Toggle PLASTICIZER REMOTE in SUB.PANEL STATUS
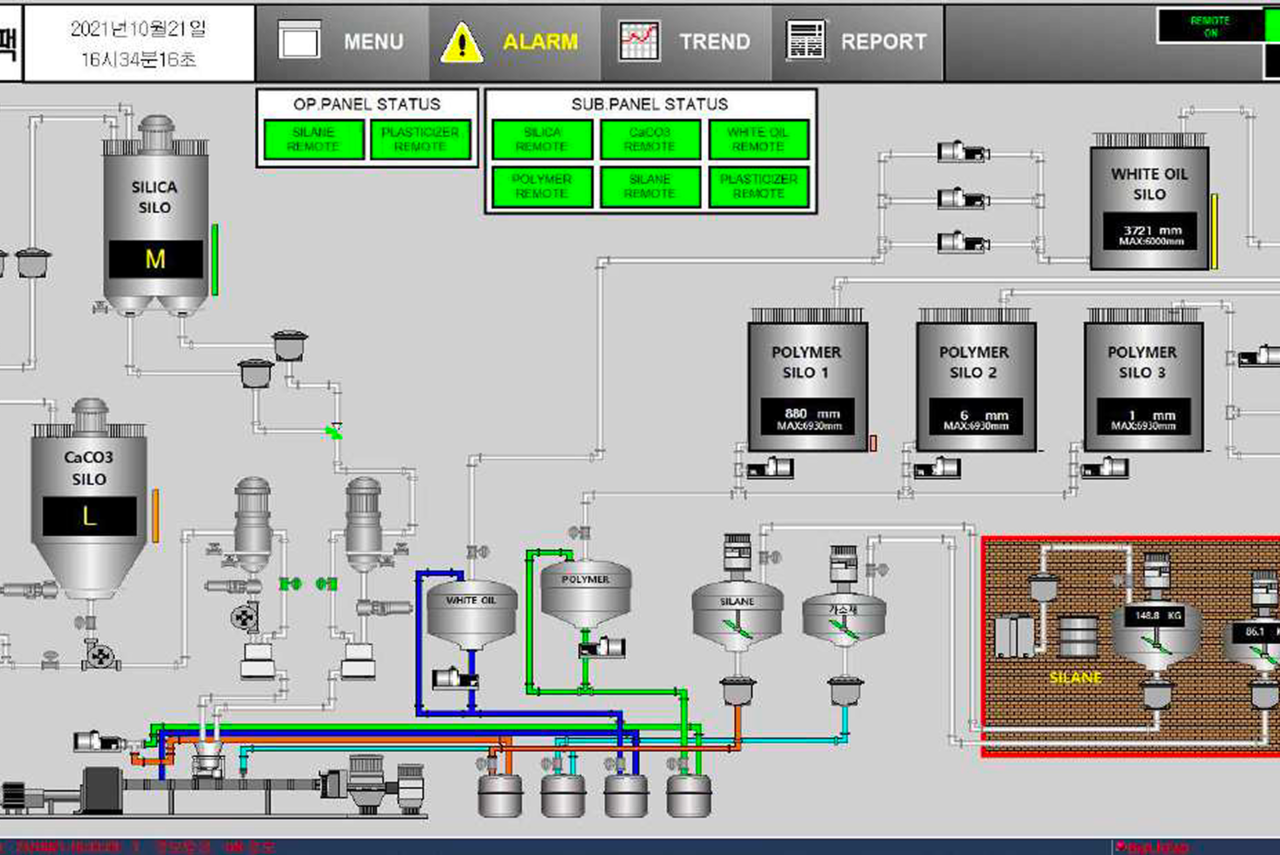The height and width of the screenshot is (855, 1280). point(758,186)
